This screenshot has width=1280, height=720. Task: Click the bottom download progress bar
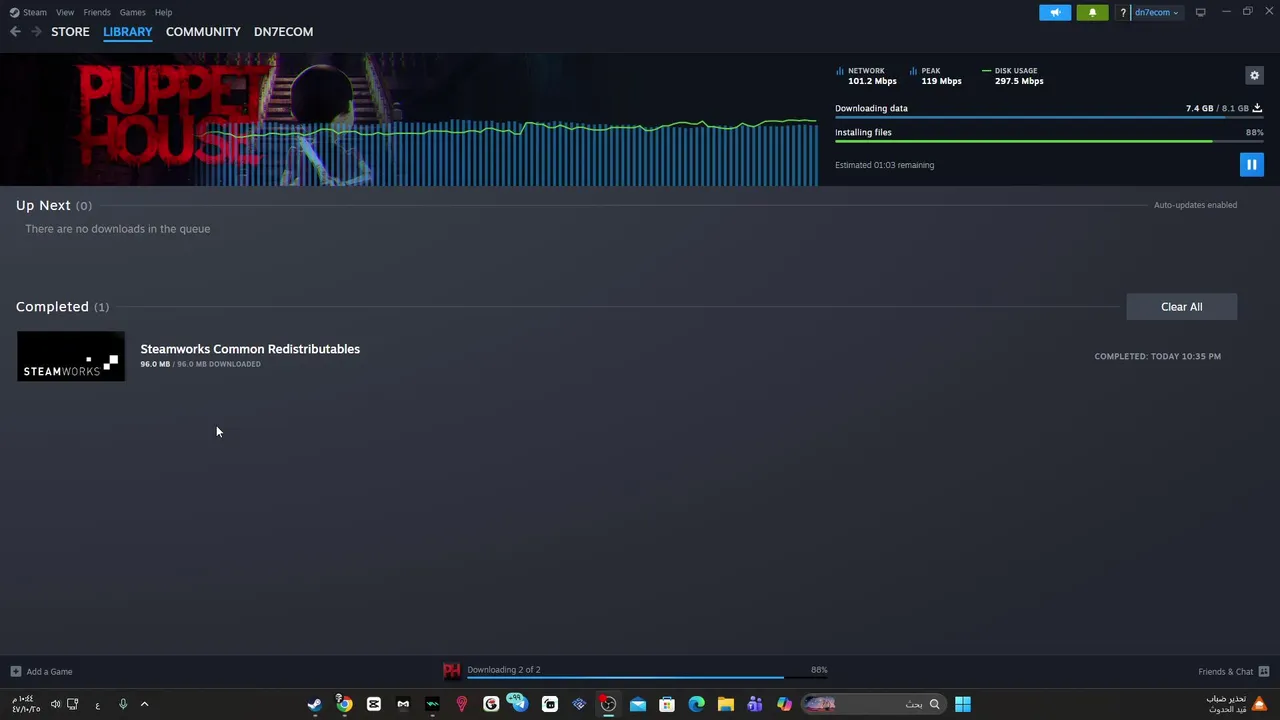[x=647, y=678]
